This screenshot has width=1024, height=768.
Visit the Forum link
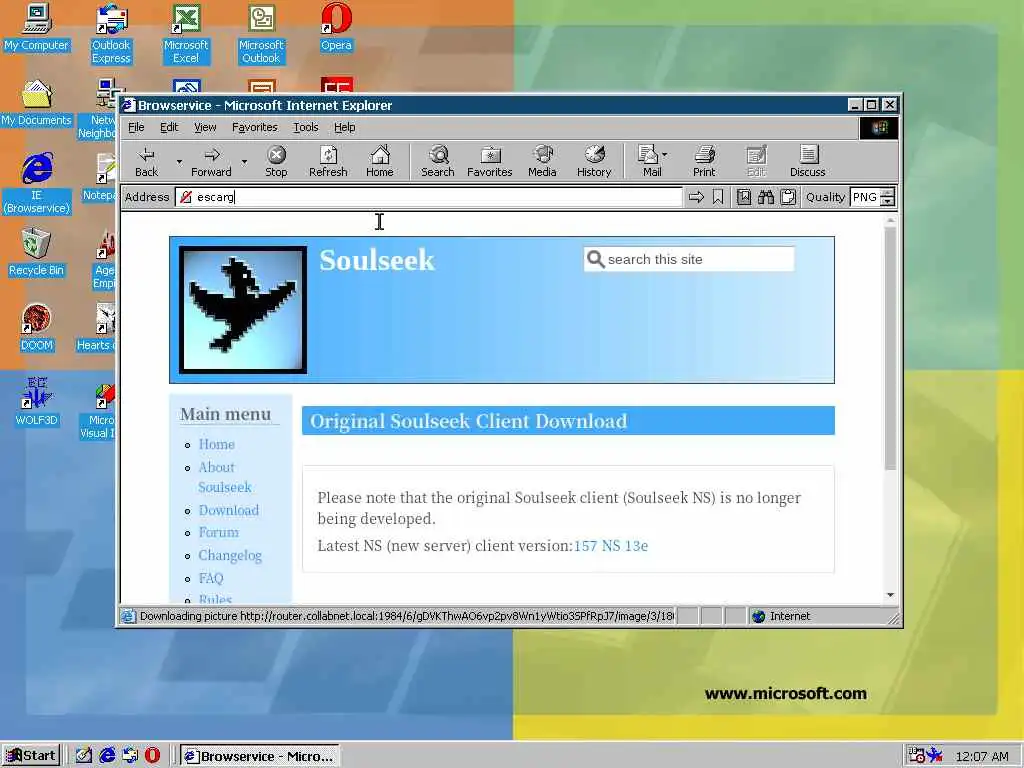tap(219, 532)
